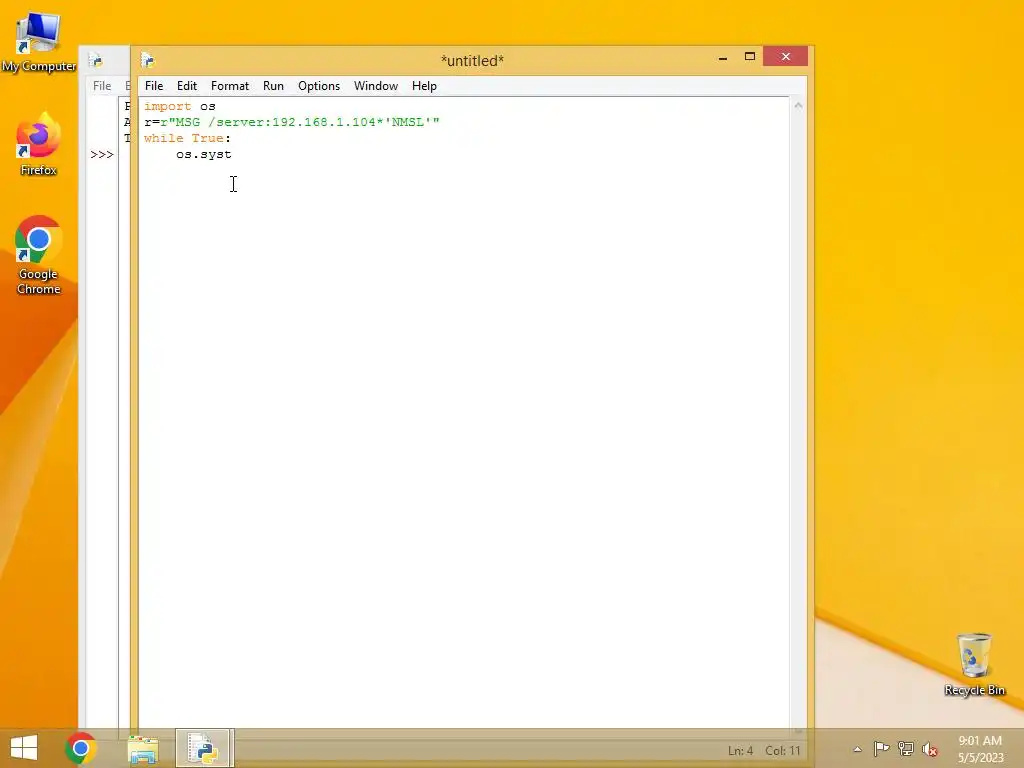This screenshot has height=768, width=1024.
Task: Select the My Computer desktop icon
Action: point(39,43)
